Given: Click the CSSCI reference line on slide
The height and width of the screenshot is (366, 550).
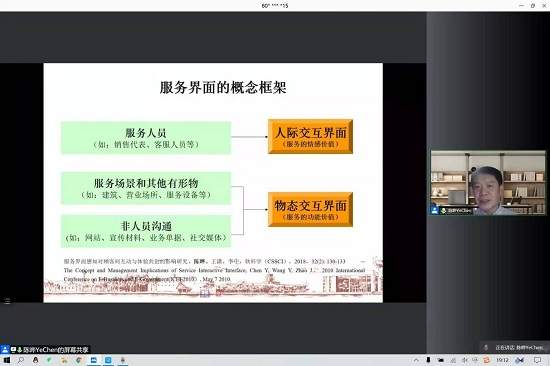Looking at the screenshot, I should tap(204, 261).
